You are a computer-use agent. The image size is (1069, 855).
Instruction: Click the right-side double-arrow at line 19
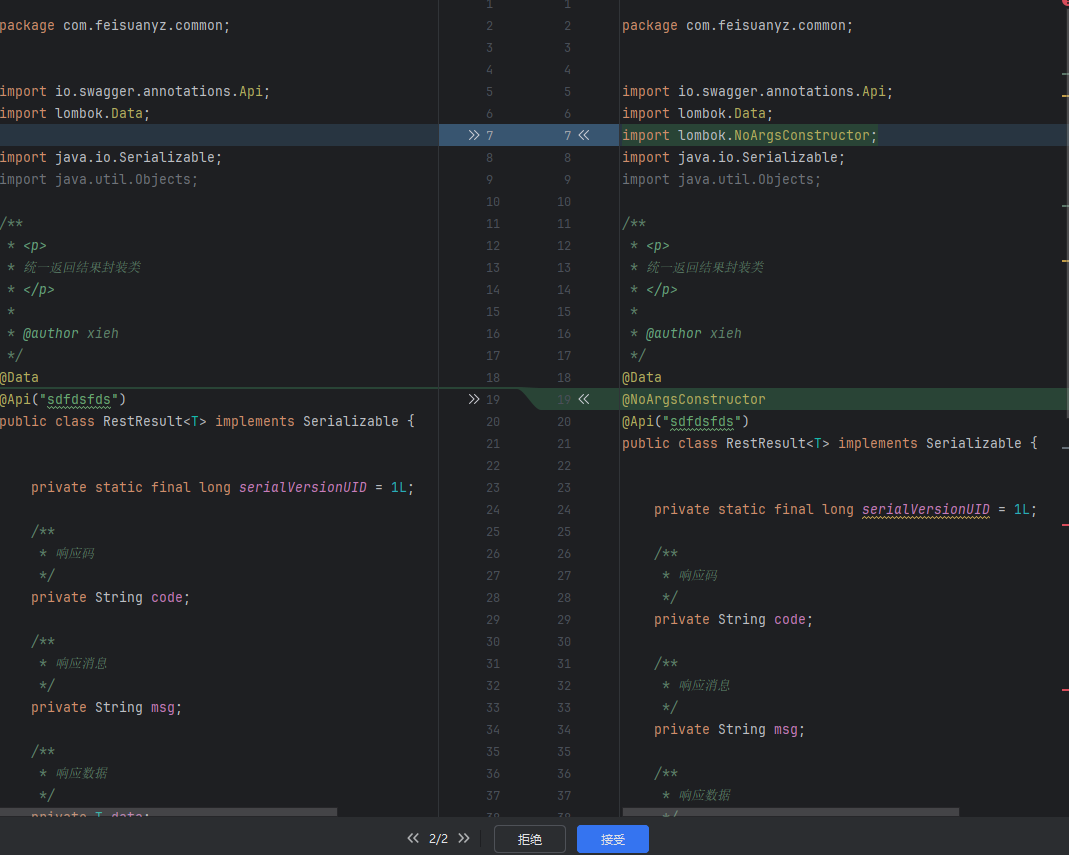[584, 399]
